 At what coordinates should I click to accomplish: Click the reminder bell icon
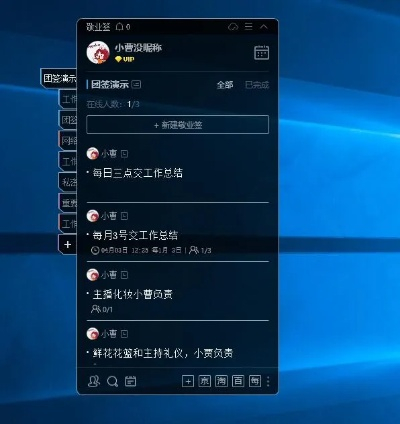[119, 27]
